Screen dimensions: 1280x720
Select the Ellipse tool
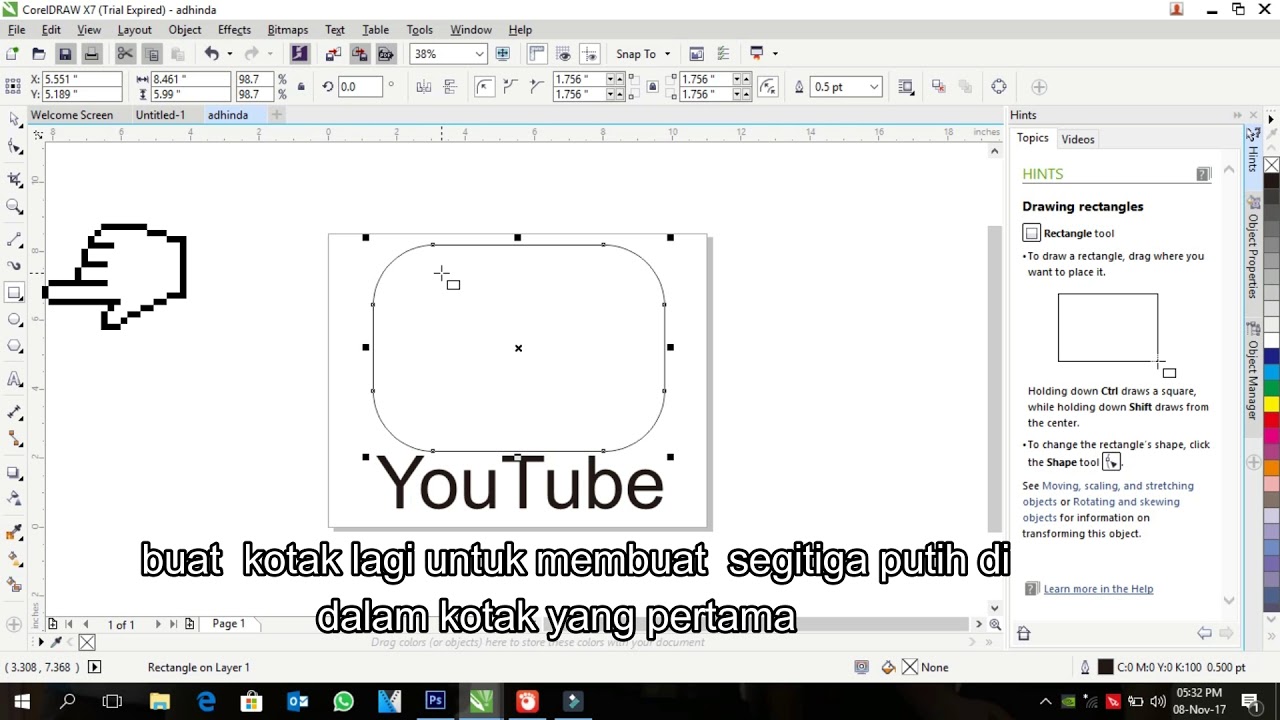click(x=14, y=320)
